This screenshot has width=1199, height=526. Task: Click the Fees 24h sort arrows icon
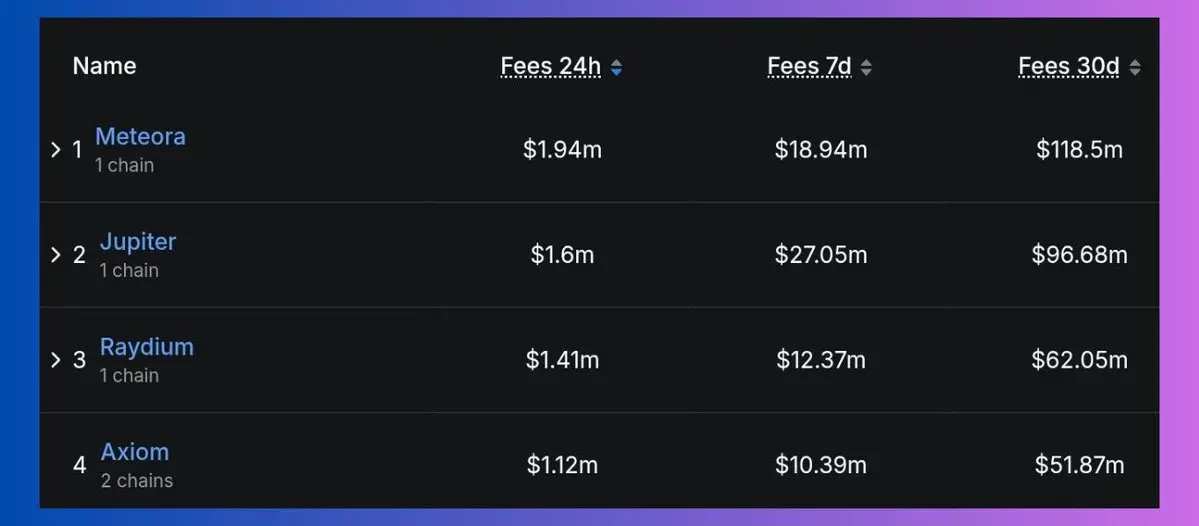[x=616, y=68]
